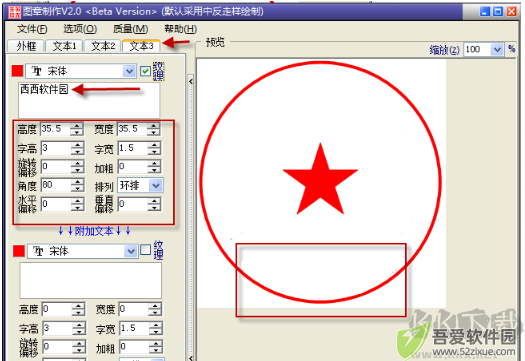The image size is (525, 361).
Task: Pick the upper red text color swatch
Action: click(17, 71)
